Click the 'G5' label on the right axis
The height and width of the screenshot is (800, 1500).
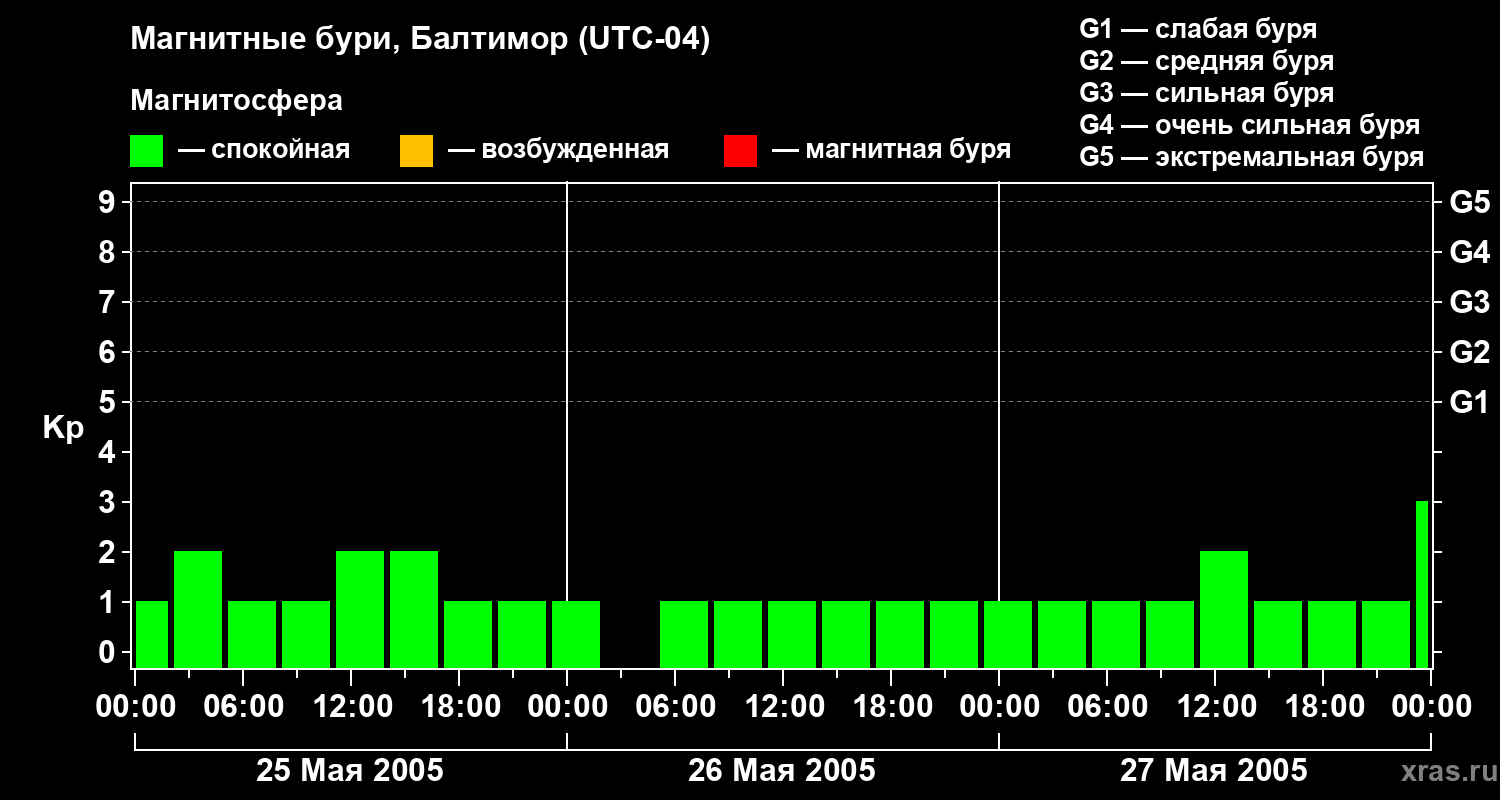1469,202
